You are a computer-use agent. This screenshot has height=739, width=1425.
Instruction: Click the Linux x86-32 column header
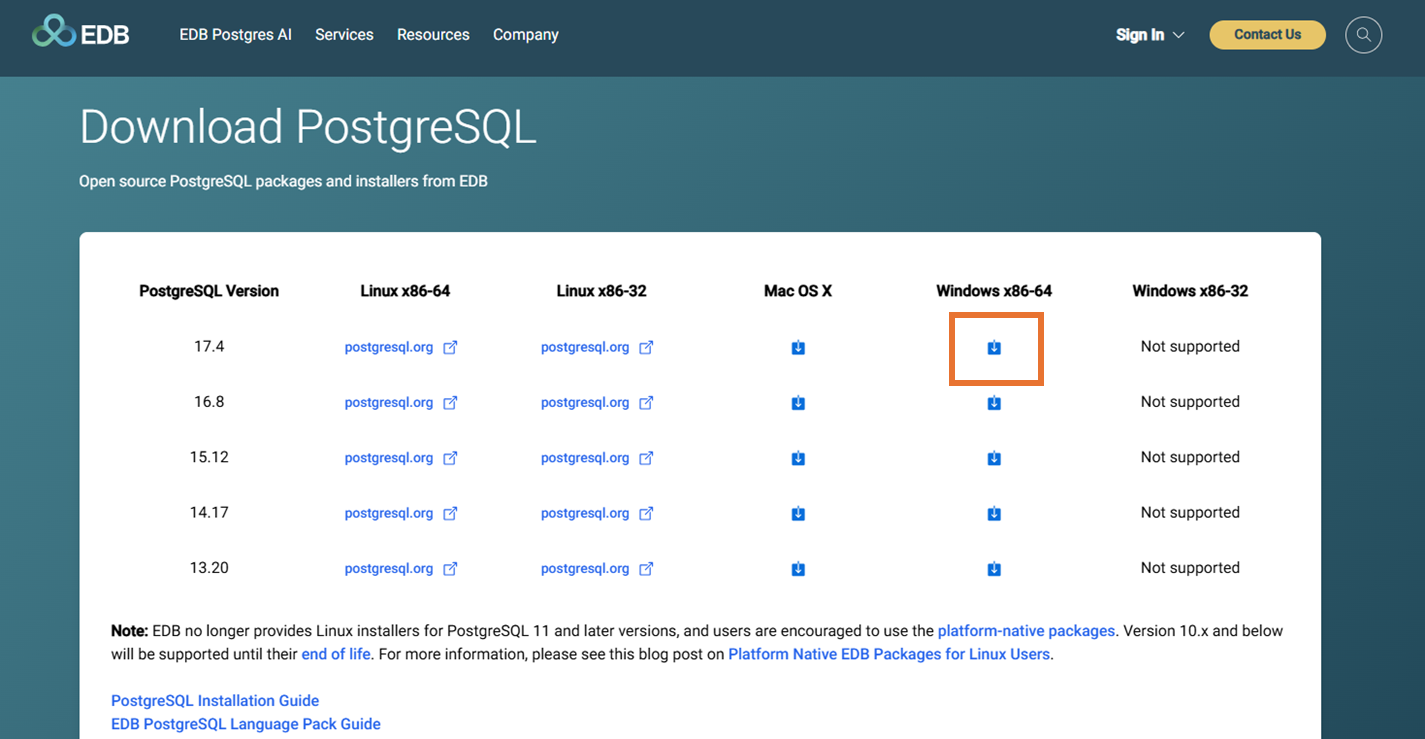pos(601,291)
